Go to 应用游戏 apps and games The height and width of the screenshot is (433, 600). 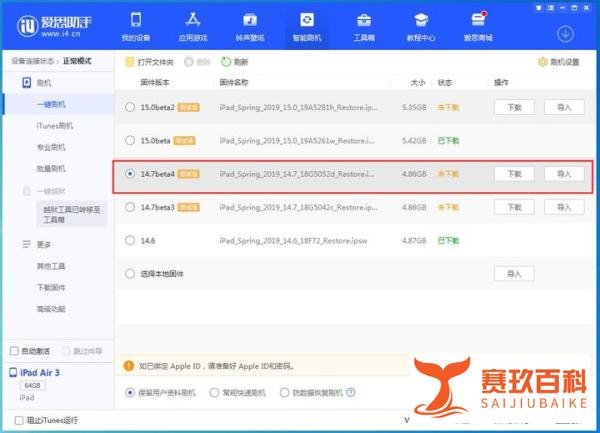[193, 26]
